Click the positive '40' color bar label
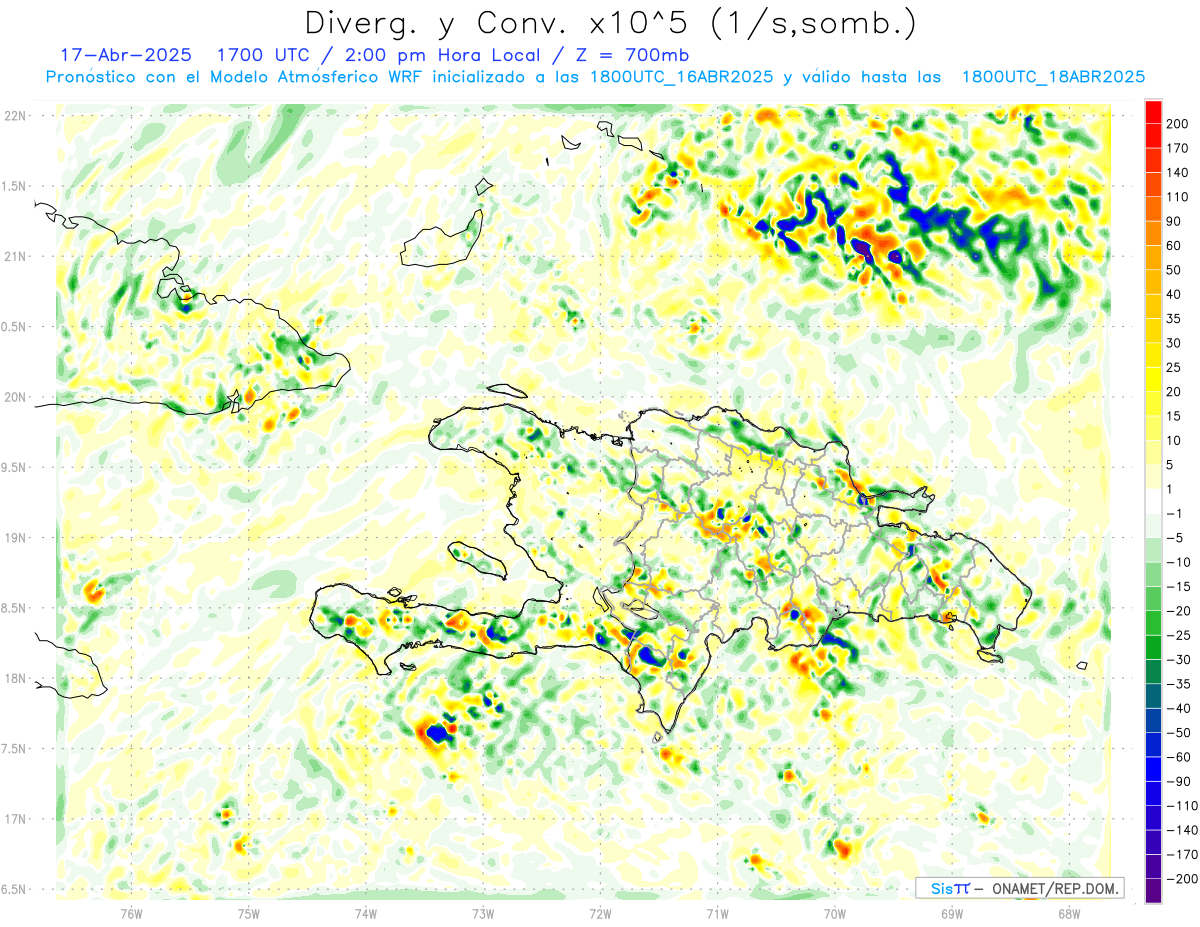Screen dimensions: 1200x927 pos(1174,294)
